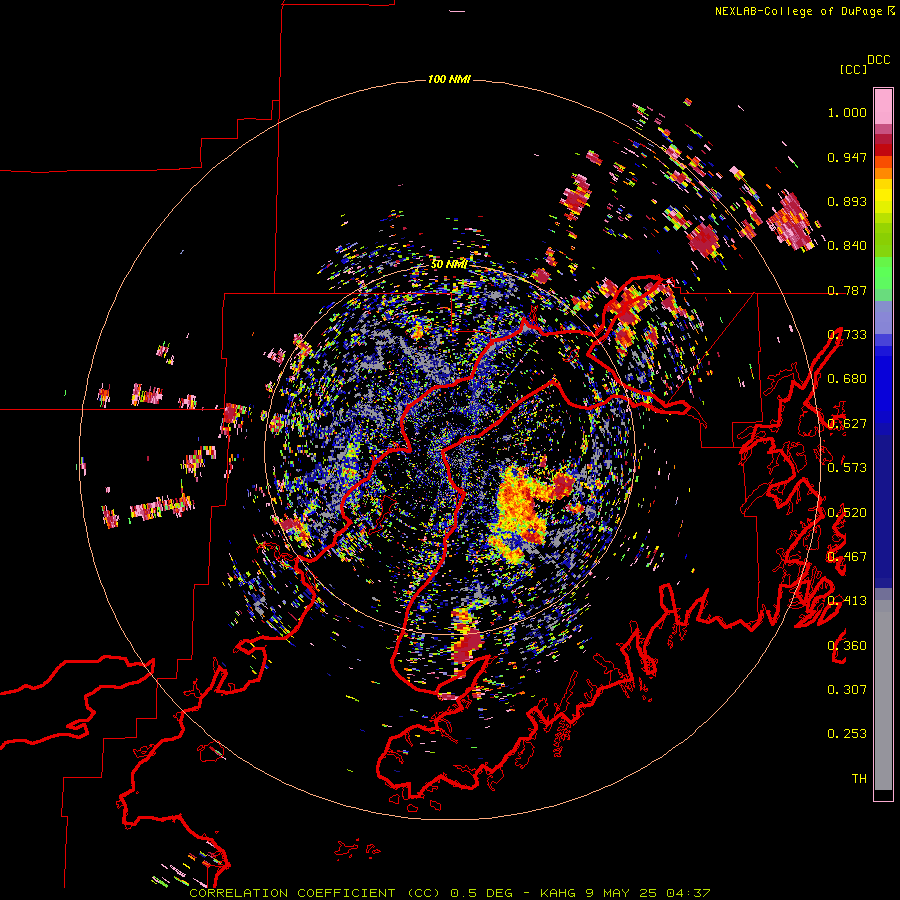Click the large orange-yellow echo southeast of radar center

click(521, 514)
